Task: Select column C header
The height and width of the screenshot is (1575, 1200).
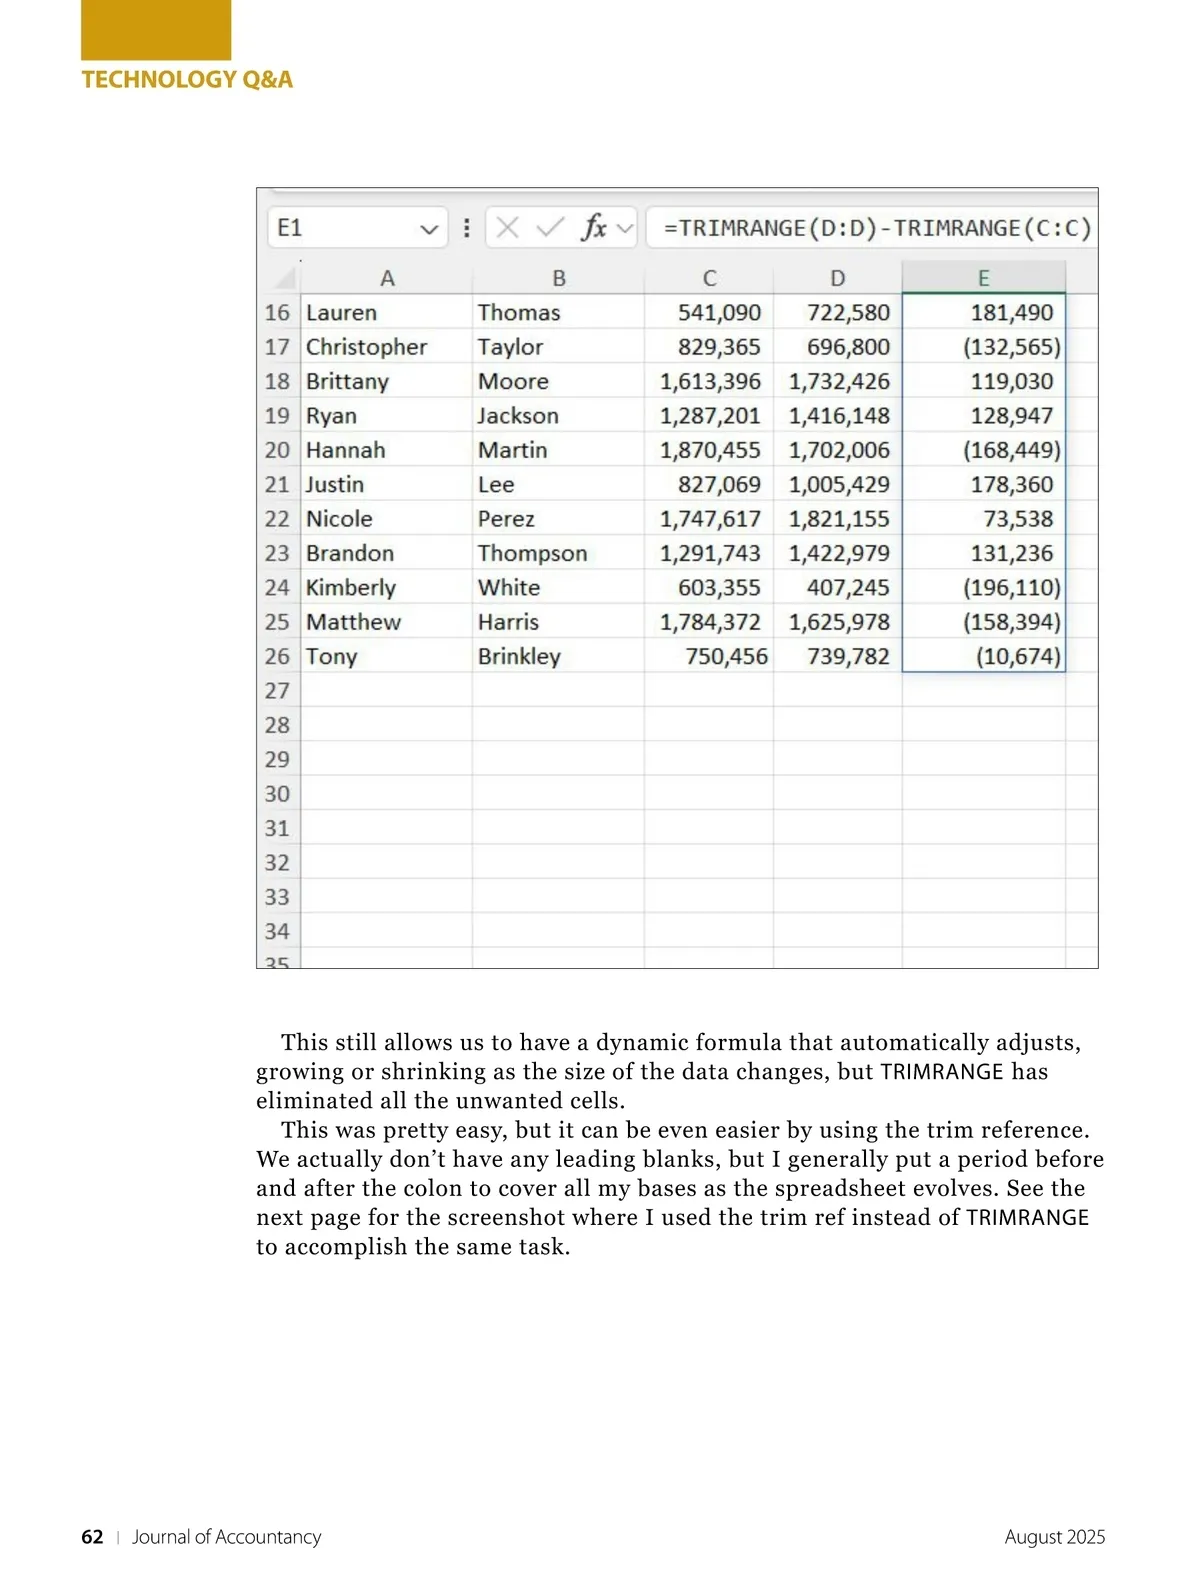Action: [x=709, y=278]
